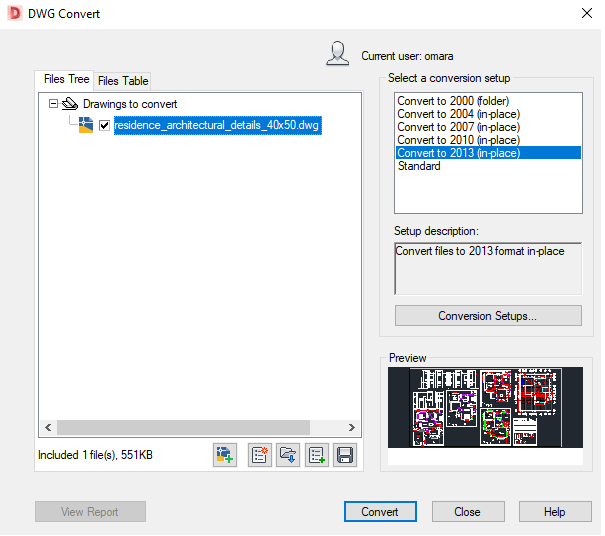The image size is (605, 536).
Task: Click the horizontal scrollbar thumb
Action: tap(183, 428)
